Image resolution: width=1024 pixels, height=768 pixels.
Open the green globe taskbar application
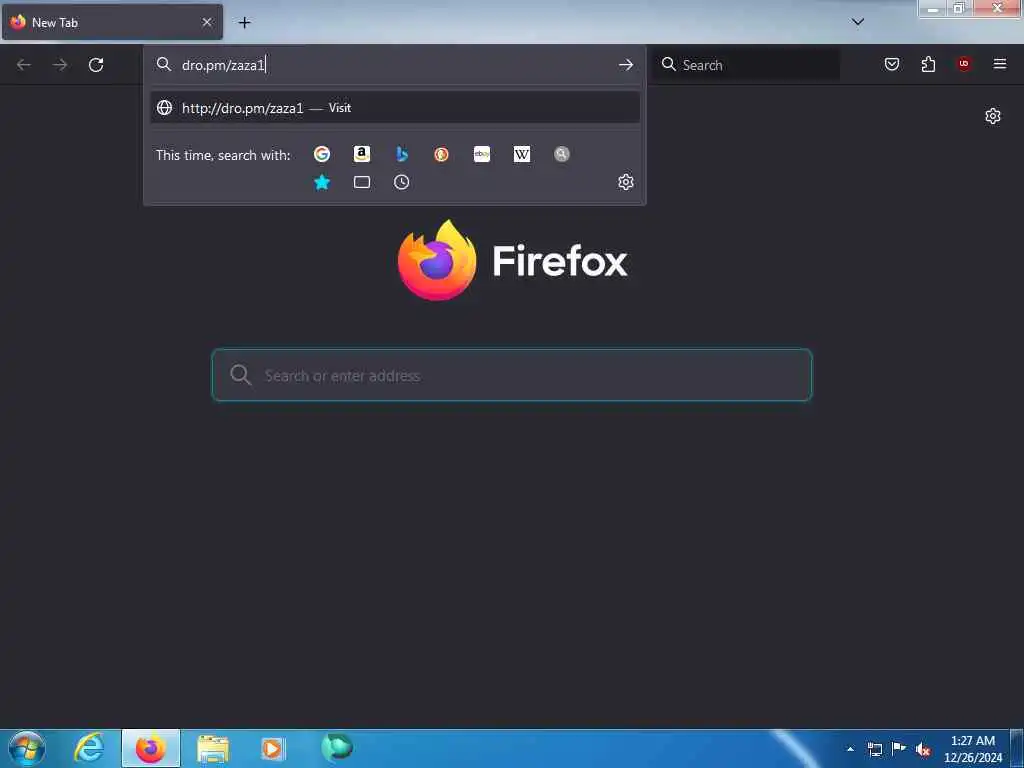(x=337, y=747)
